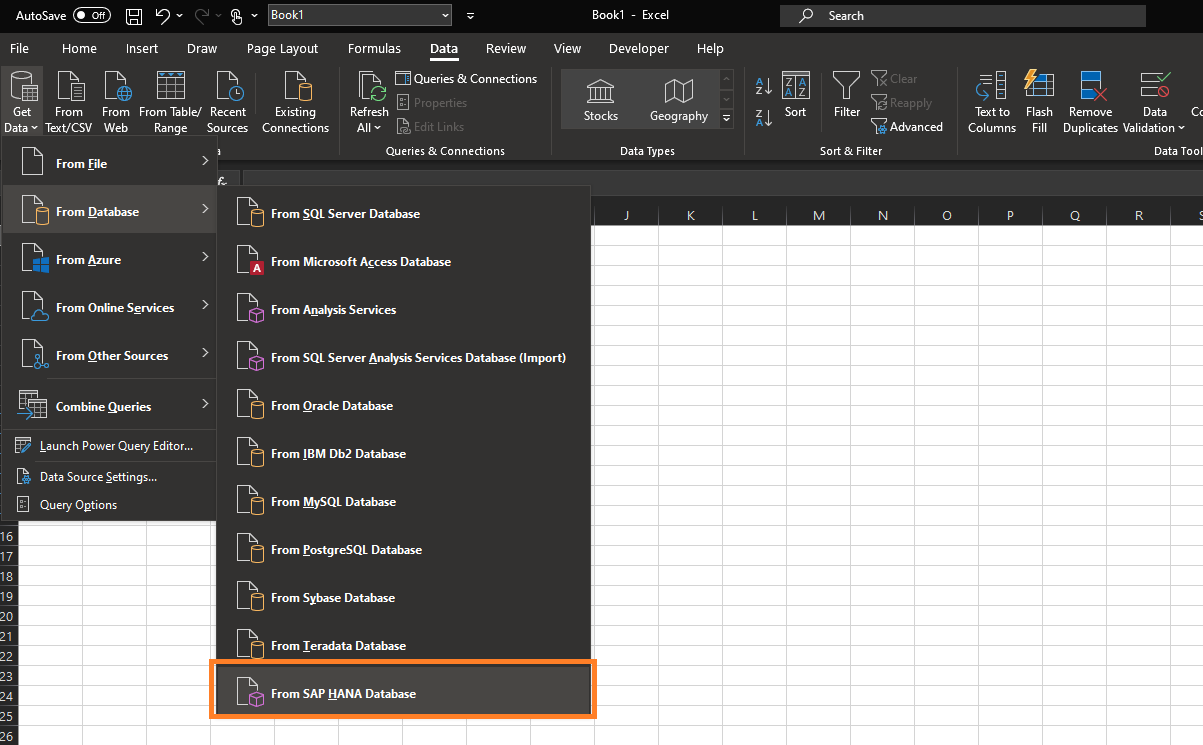Choose From SQL Server Database
This screenshot has width=1203, height=745.
(x=403, y=214)
